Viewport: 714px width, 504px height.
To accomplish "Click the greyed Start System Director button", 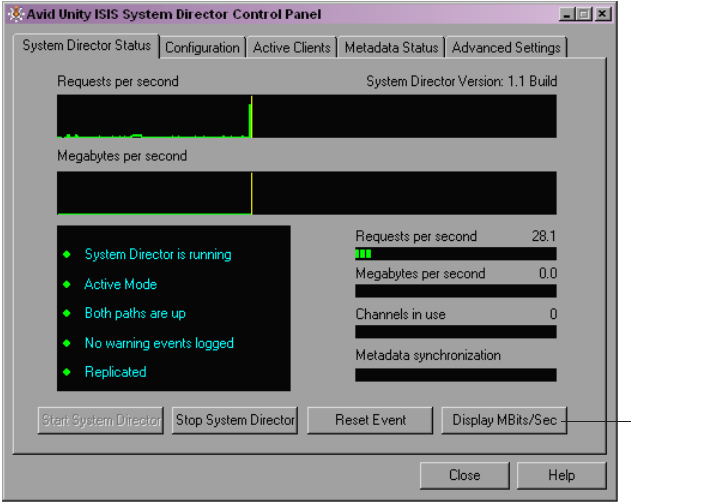I will [x=101, y=420].
